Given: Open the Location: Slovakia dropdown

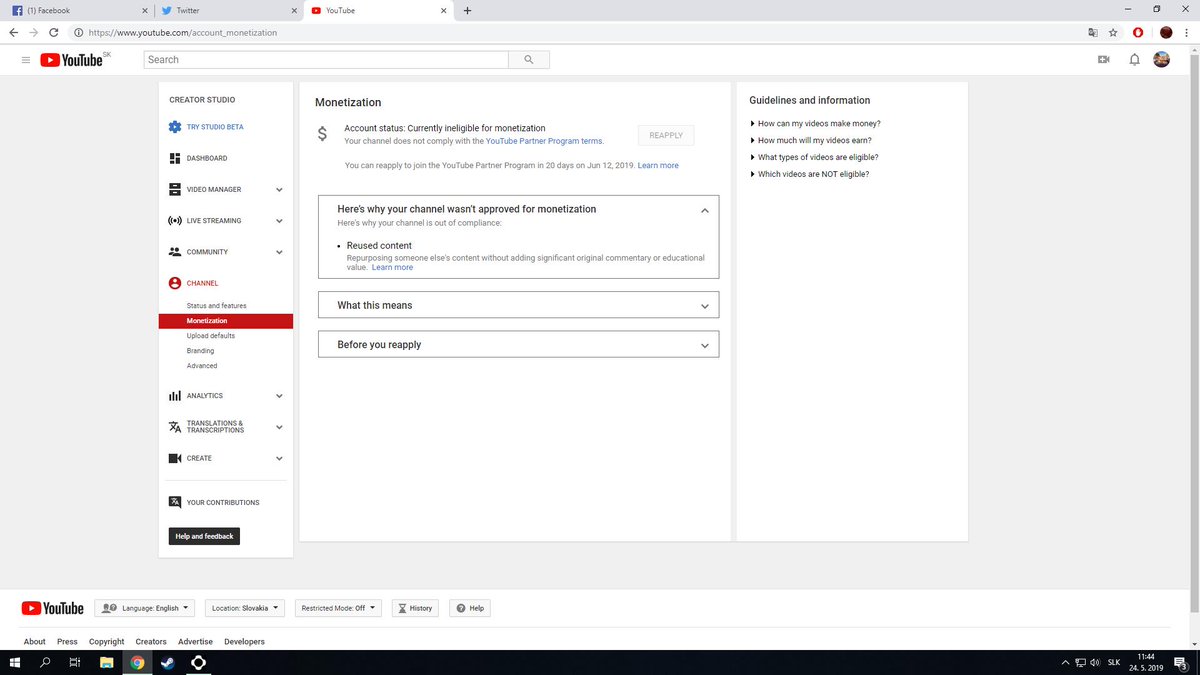Looking at the screenshot, I should (246, 608).
